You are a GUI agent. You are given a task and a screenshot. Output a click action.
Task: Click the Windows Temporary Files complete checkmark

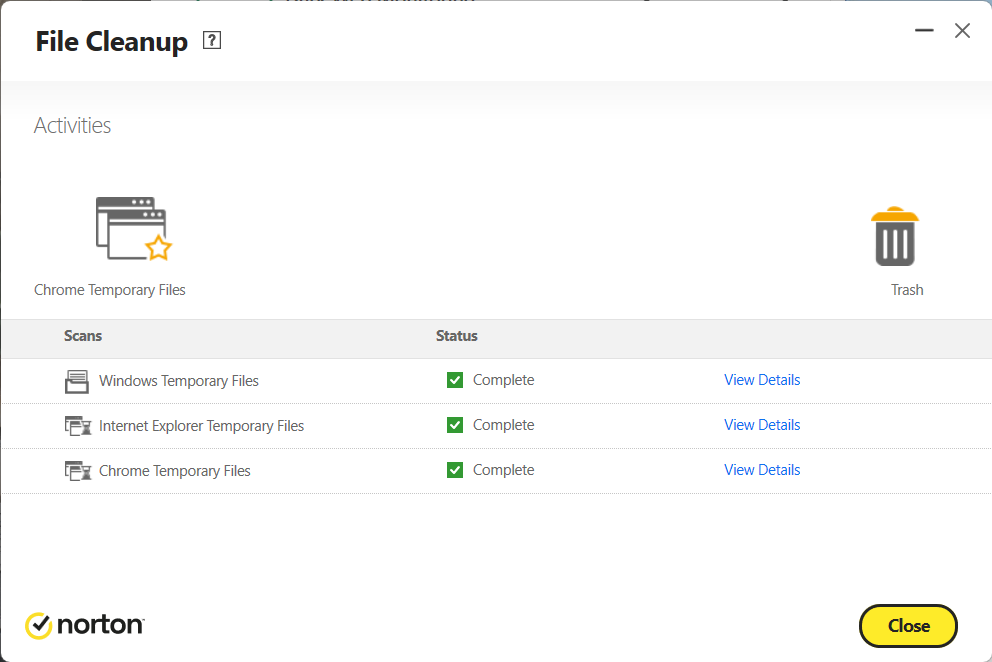click(x=455, y=380)
